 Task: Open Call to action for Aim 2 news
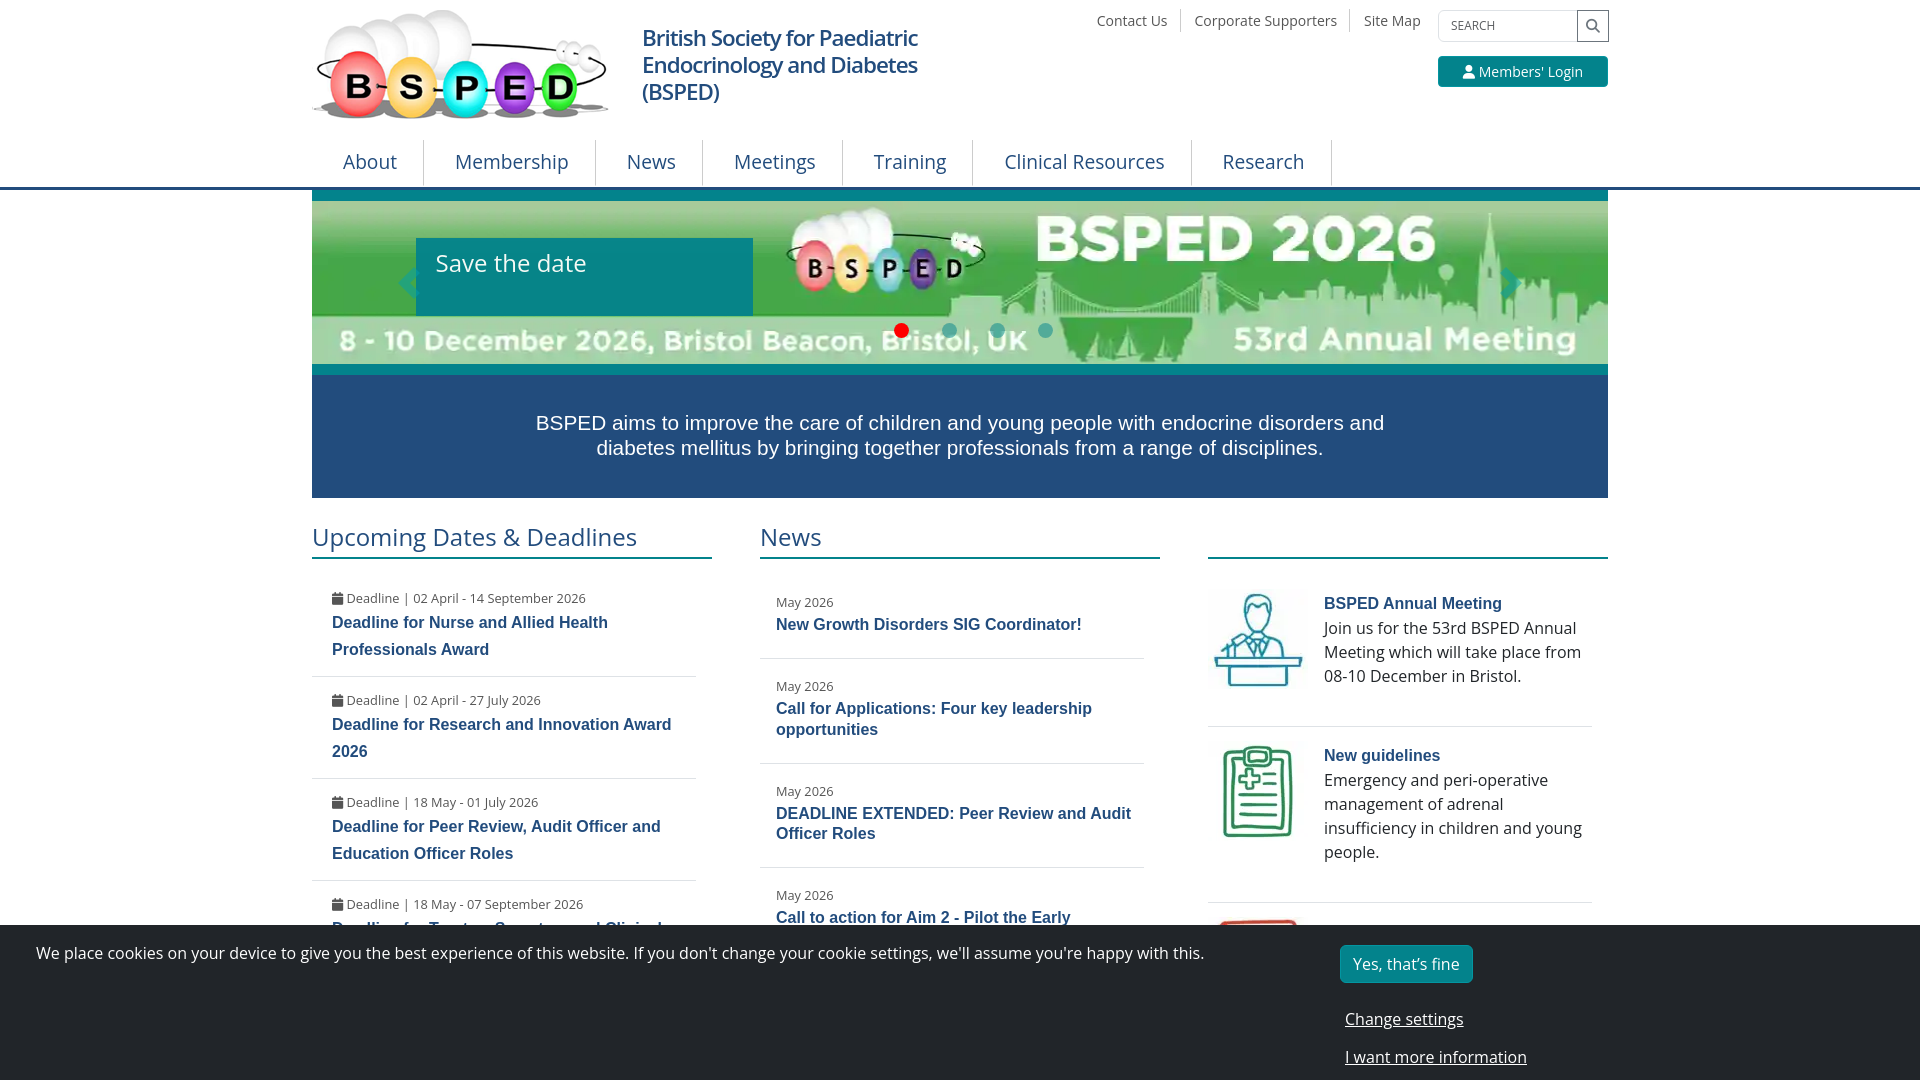(x=923, y=918)
